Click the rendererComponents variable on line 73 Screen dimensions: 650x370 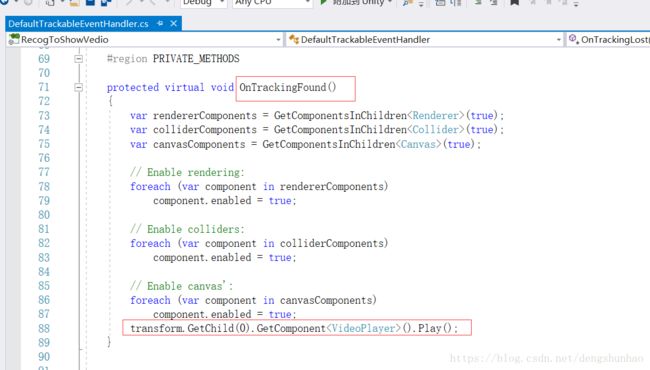tap(205, 116)
